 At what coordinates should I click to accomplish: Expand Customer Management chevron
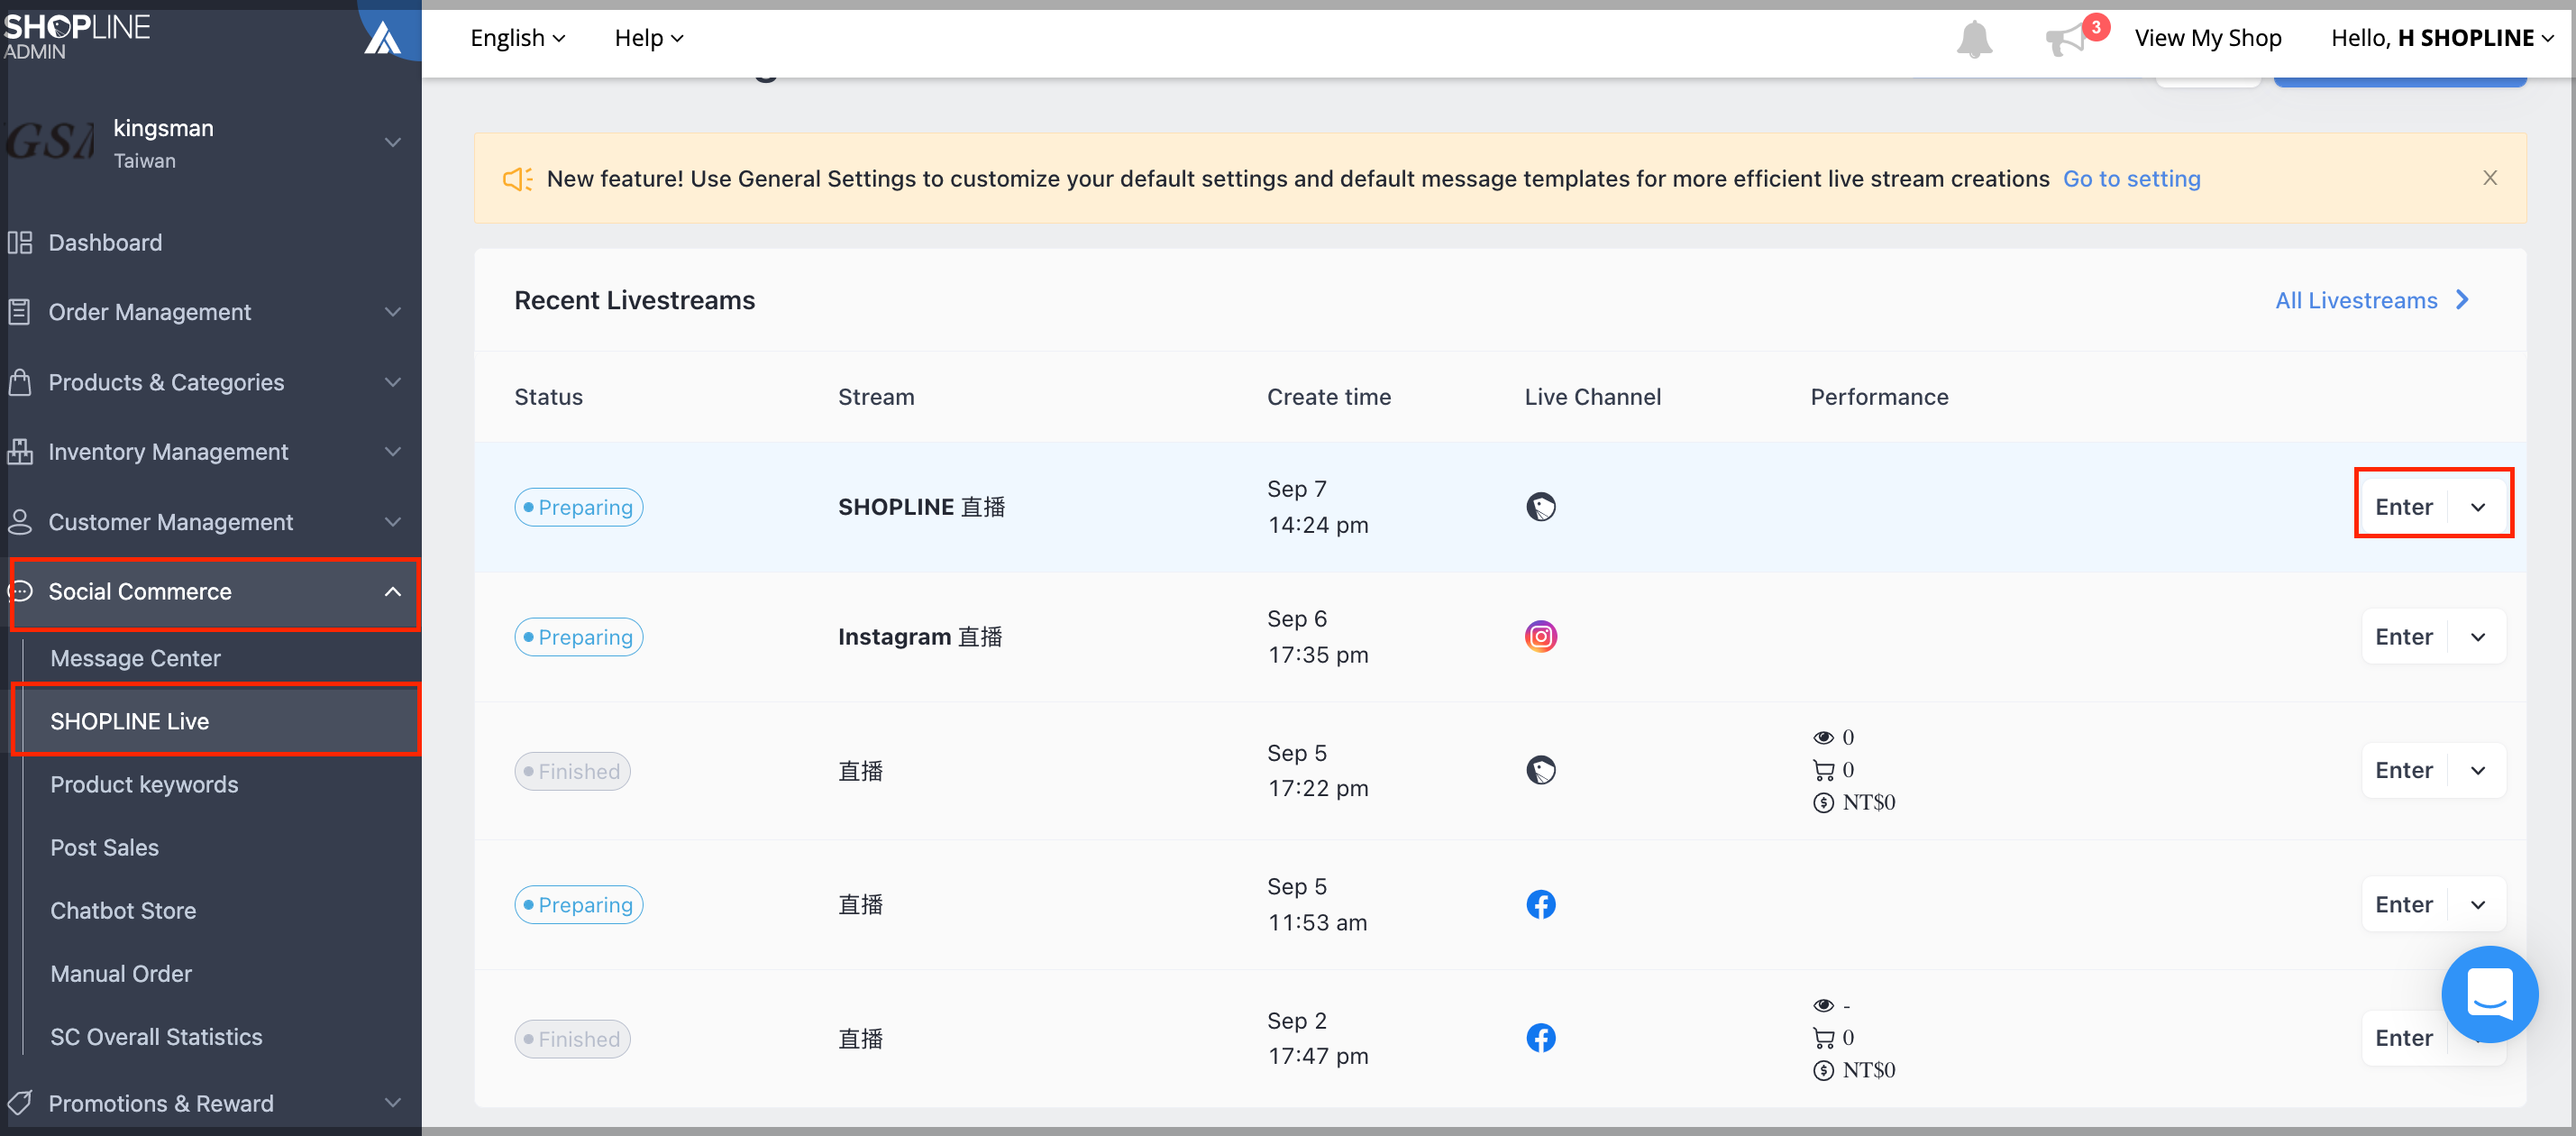(393, 522)
